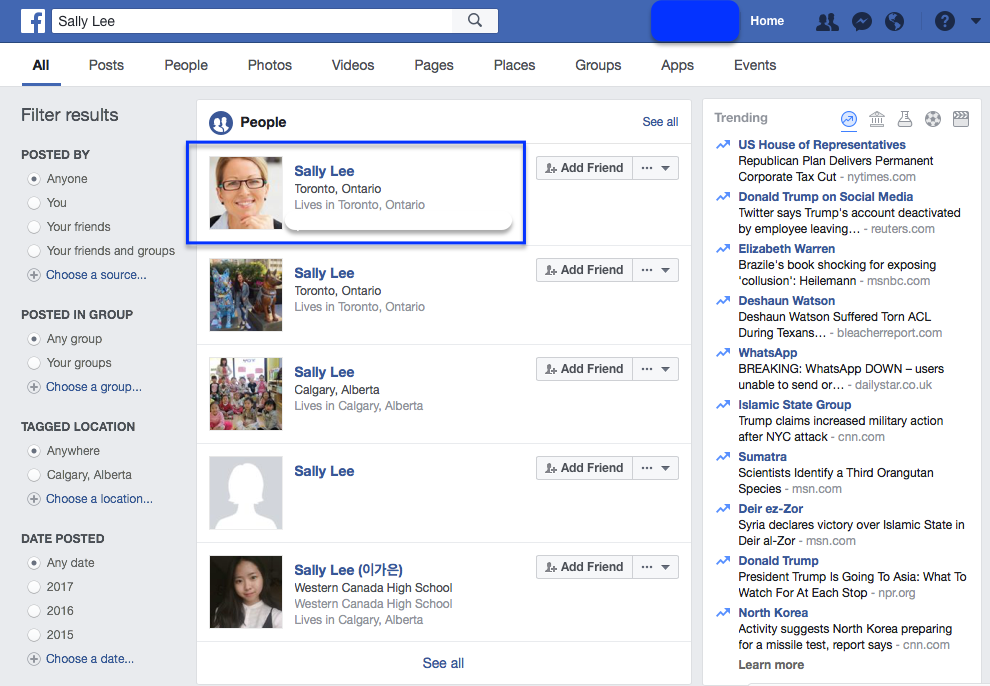Switch to the Groups tab
The width and height of the screenshot is (990, 686).
pos(598,65)
